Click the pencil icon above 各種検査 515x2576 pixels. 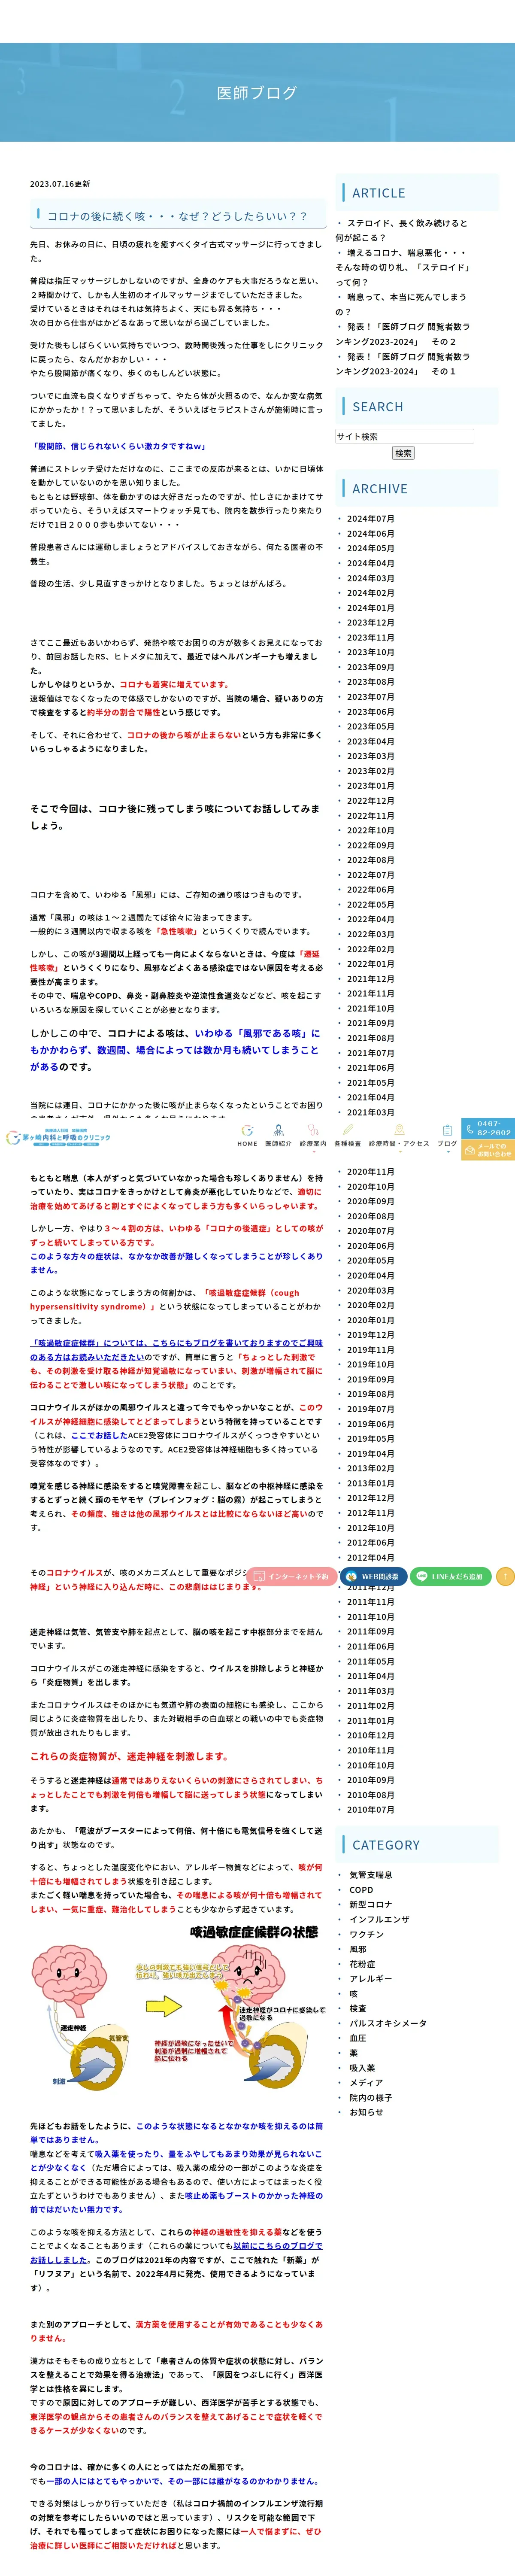[x=347, y=1130]
